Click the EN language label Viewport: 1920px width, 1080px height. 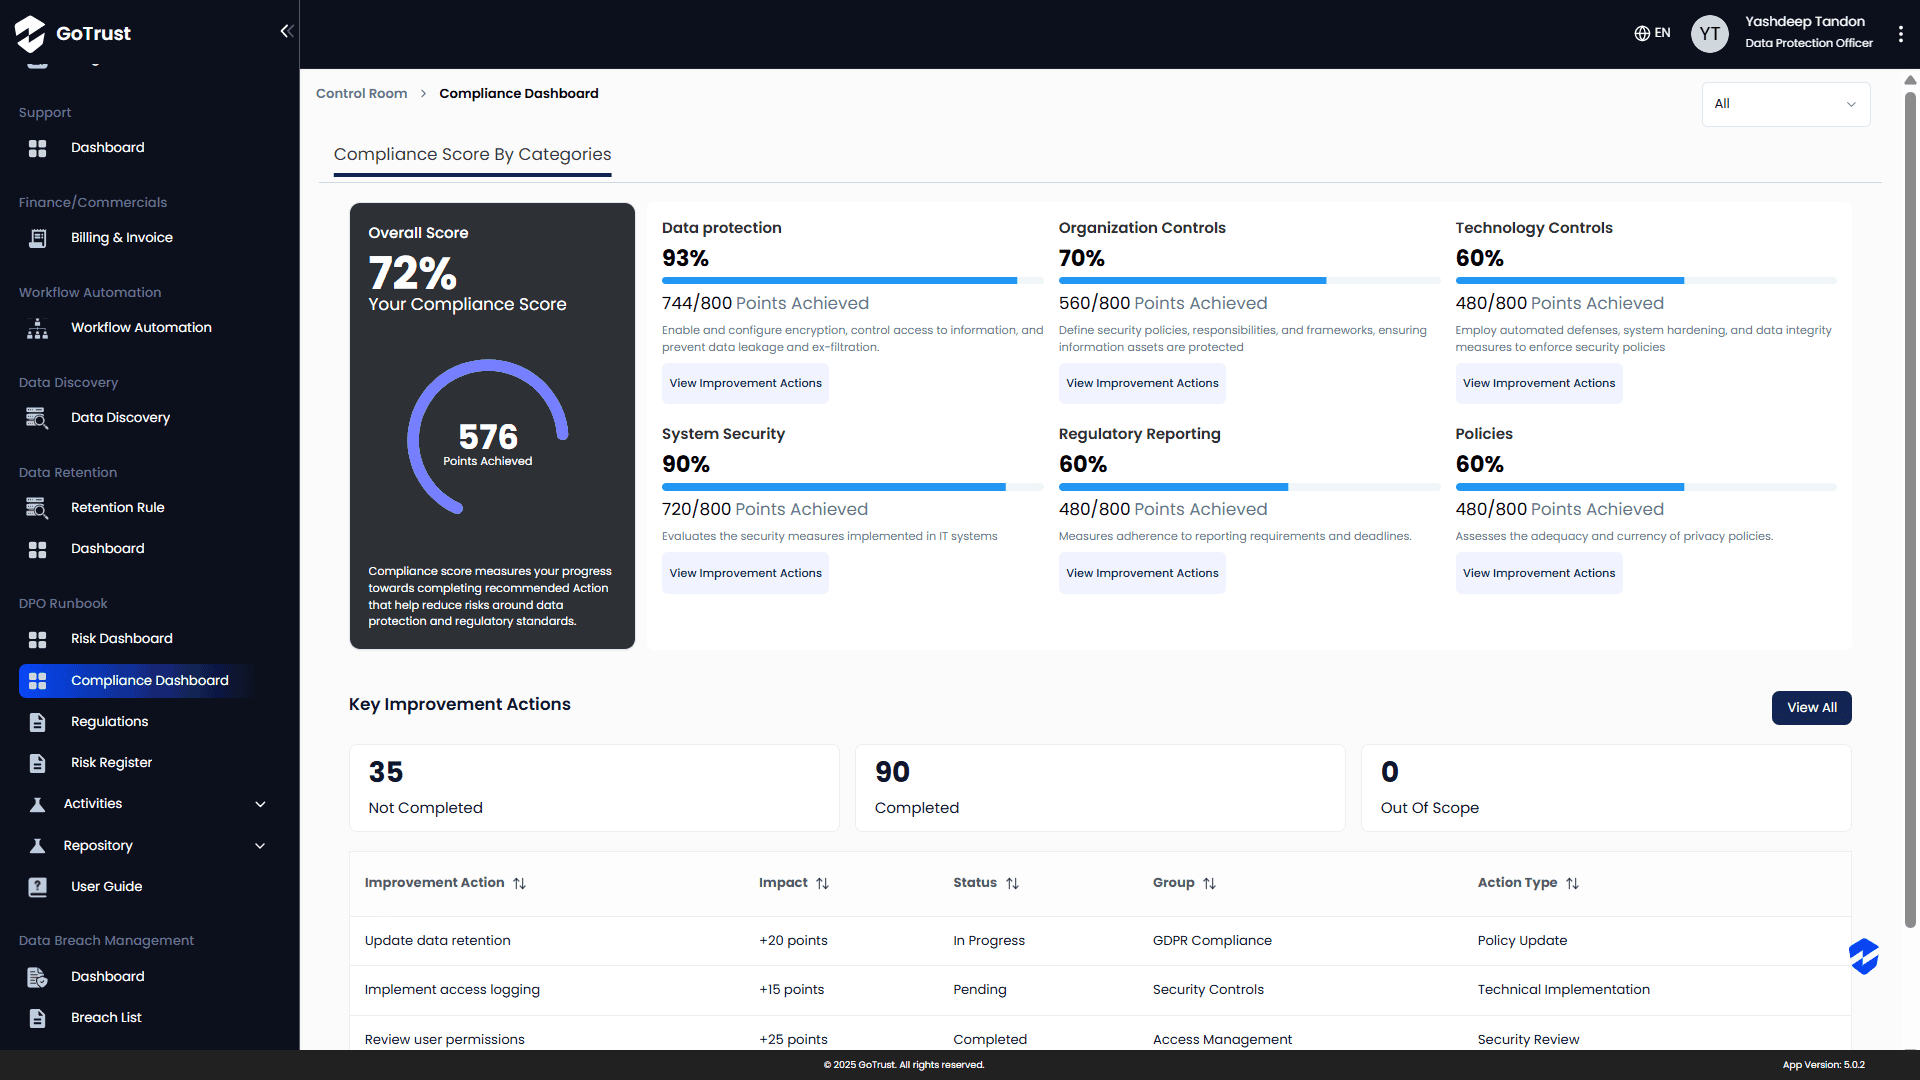pos(1662,33)
